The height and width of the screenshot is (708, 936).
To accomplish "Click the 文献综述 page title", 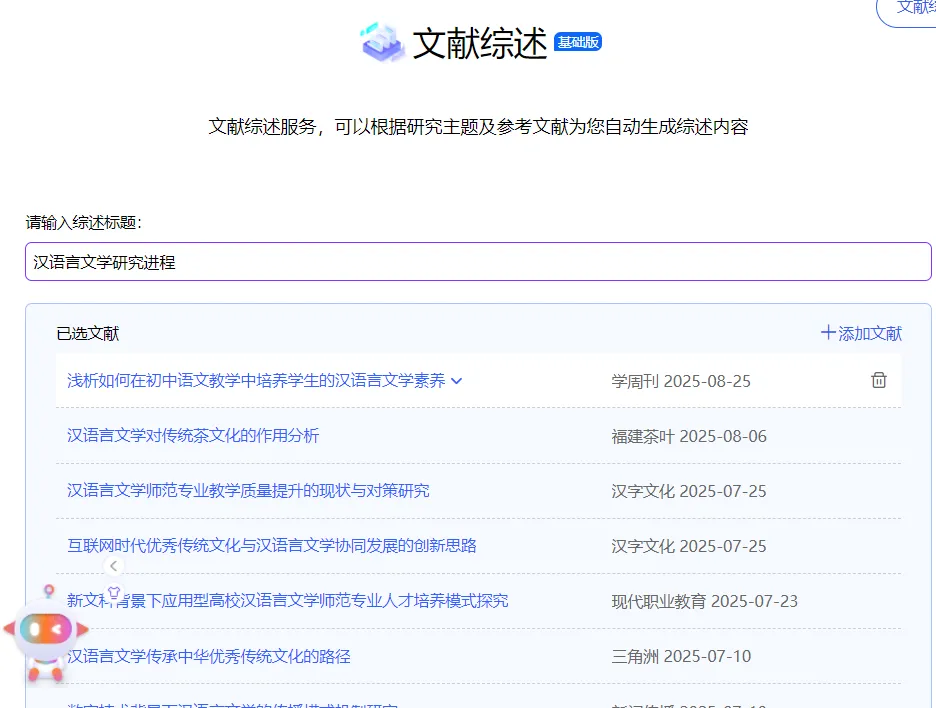I will 479,43.
